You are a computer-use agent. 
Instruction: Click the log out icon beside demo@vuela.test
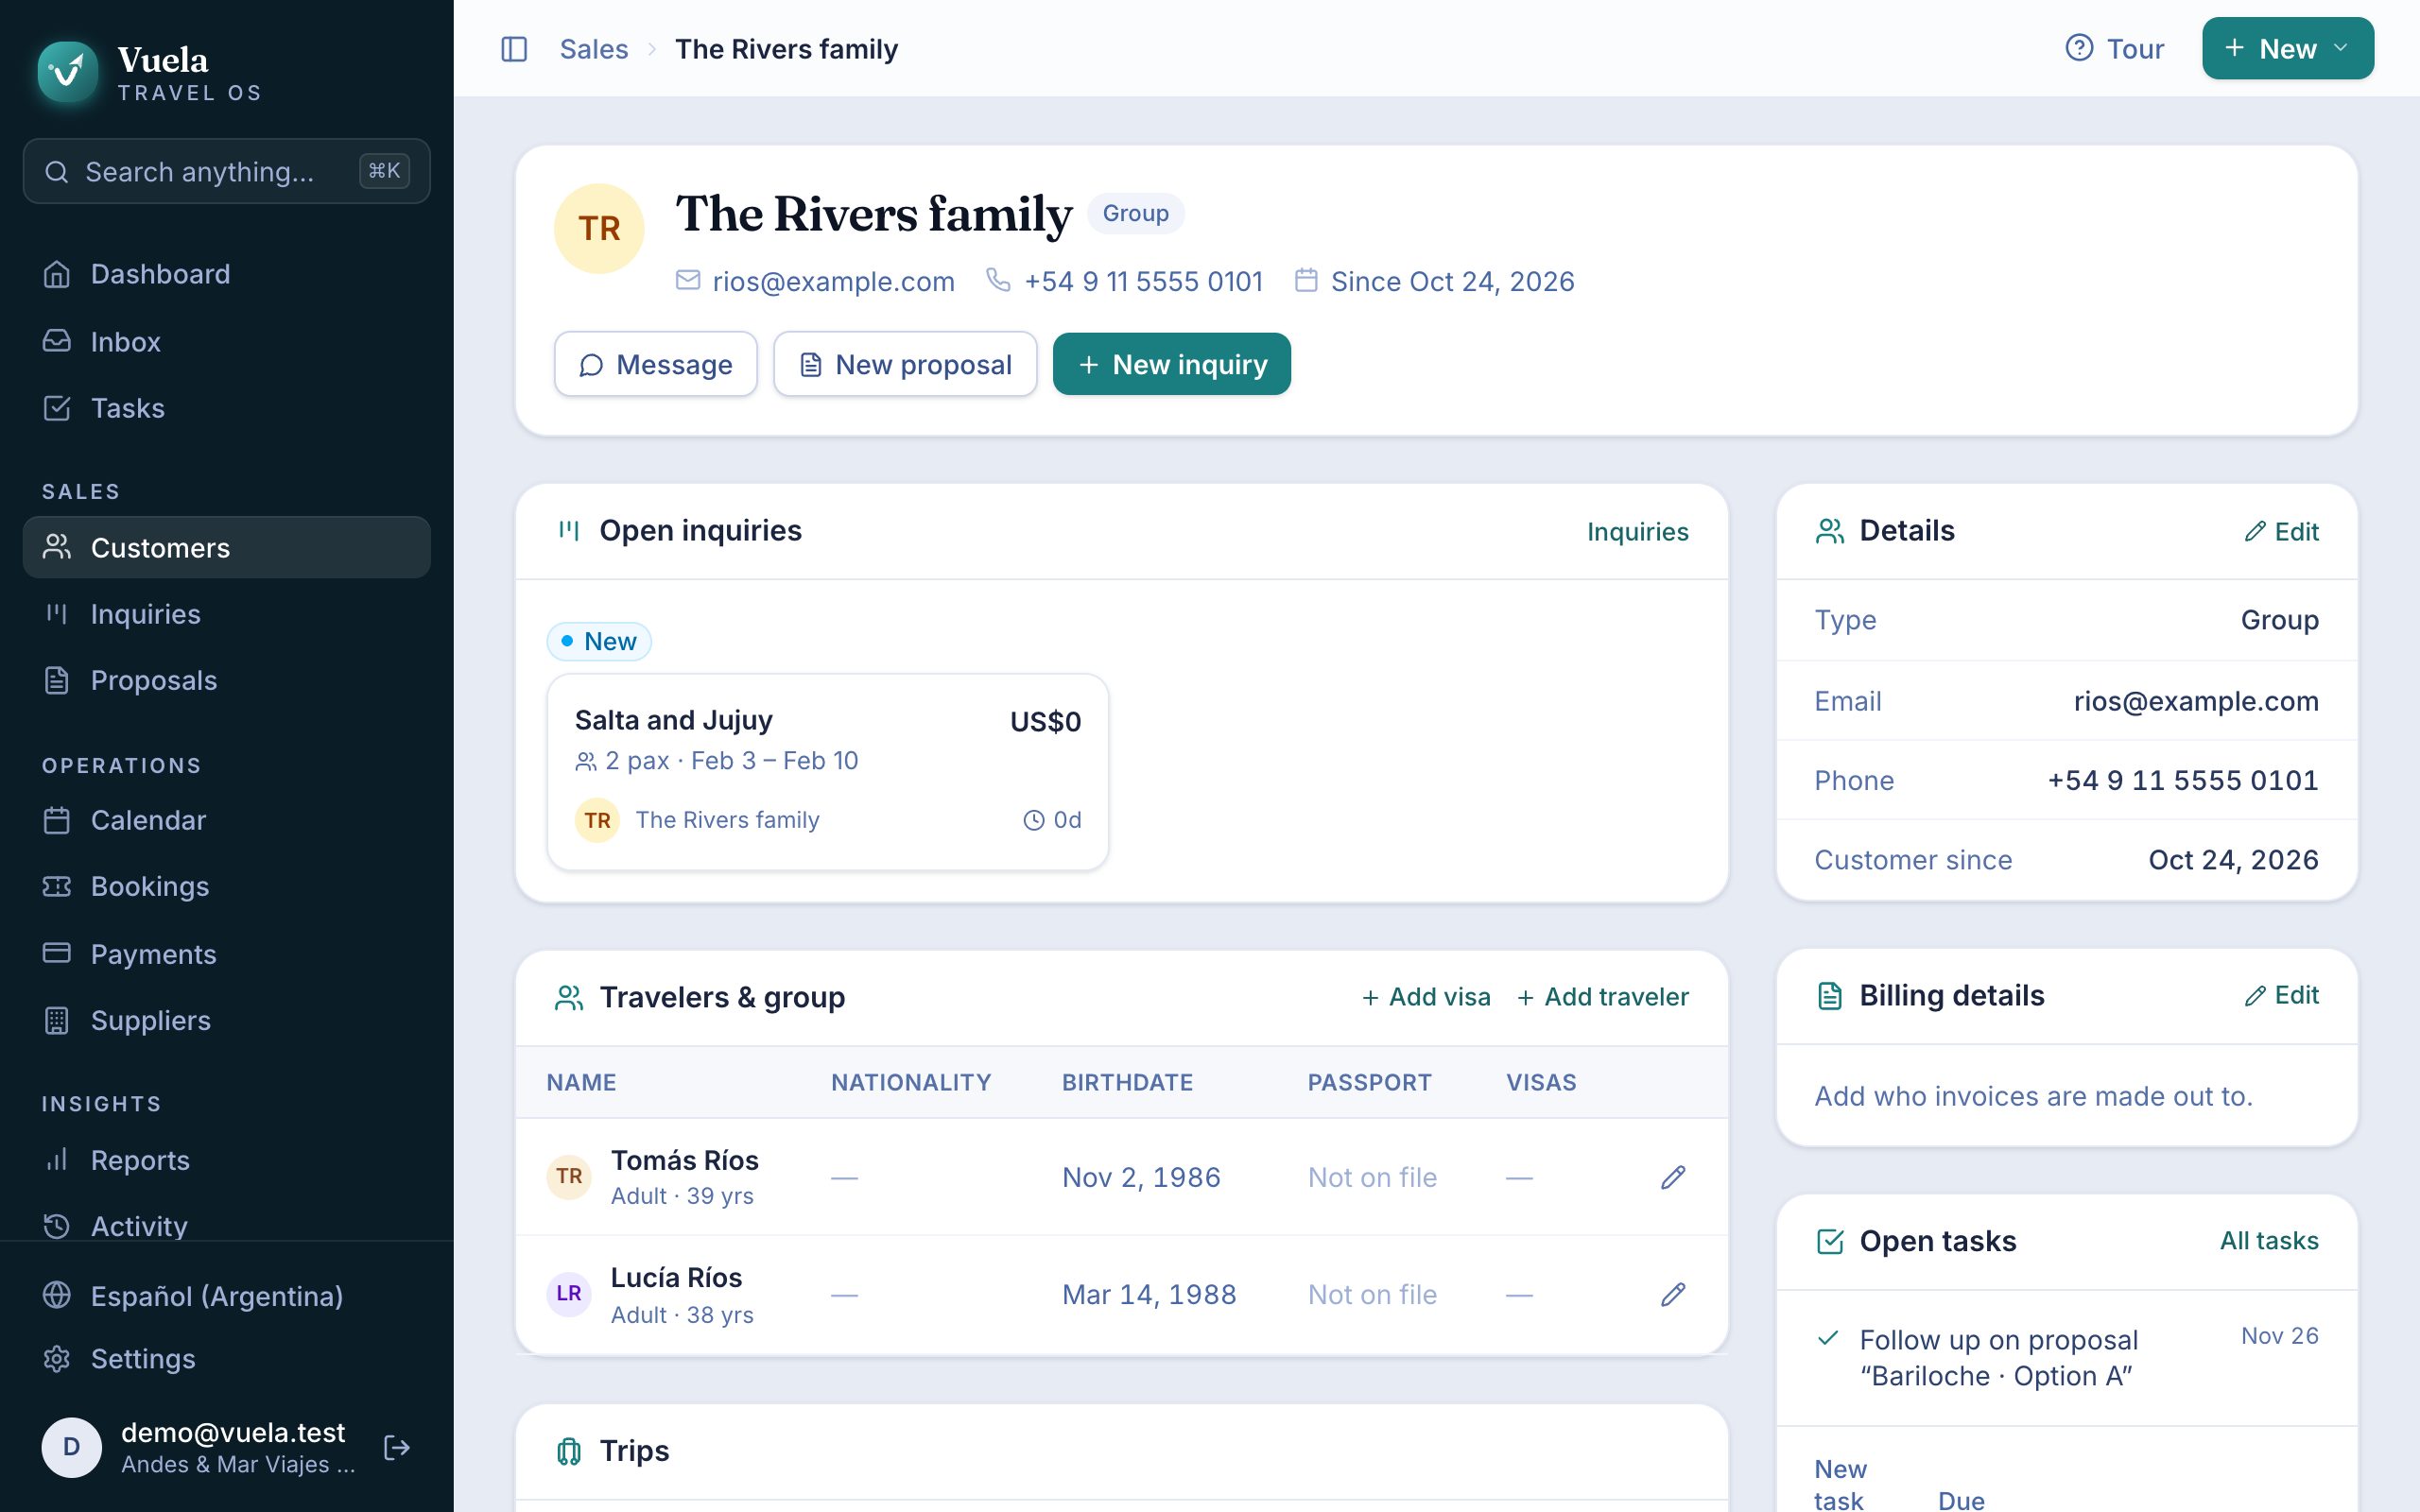click(397, 1447)
